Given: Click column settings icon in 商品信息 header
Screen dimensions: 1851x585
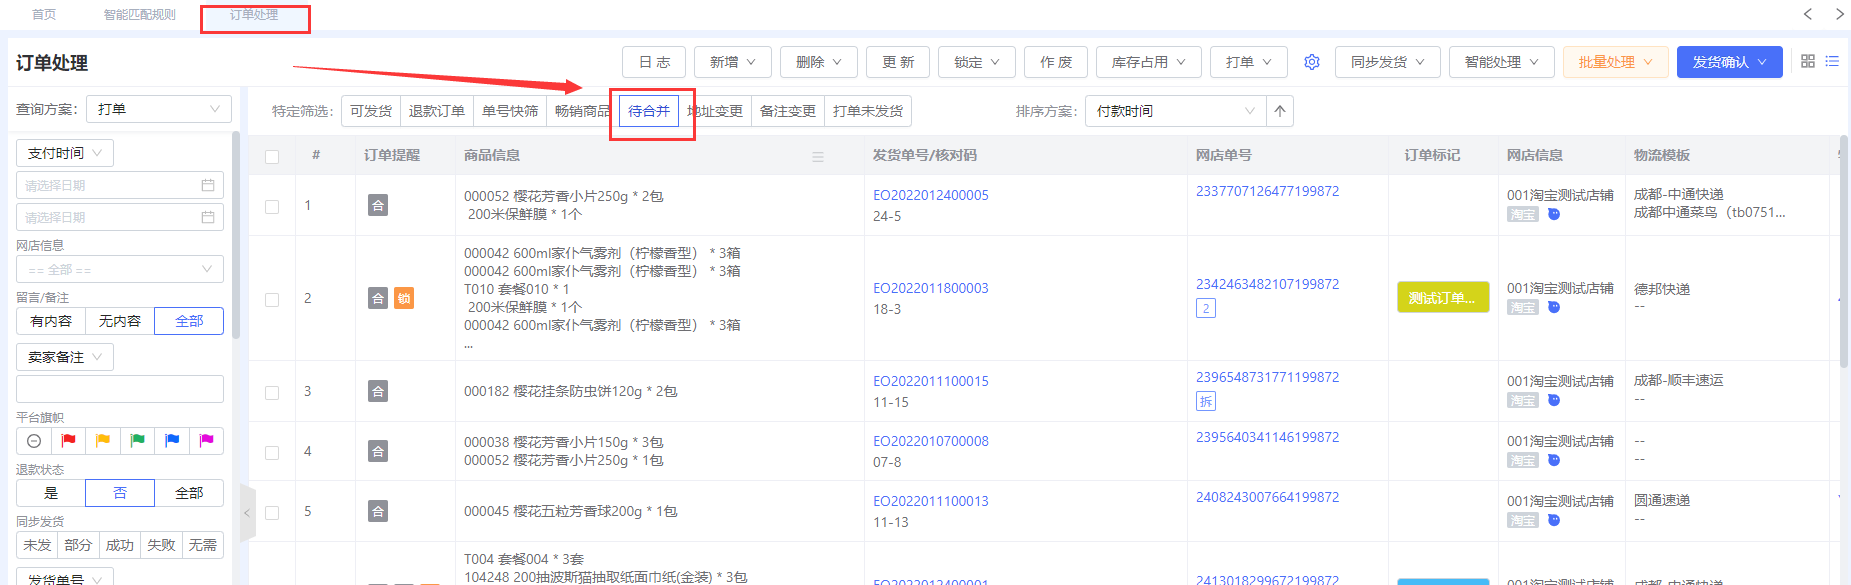Looking at the screenshot, I should 818,157.
